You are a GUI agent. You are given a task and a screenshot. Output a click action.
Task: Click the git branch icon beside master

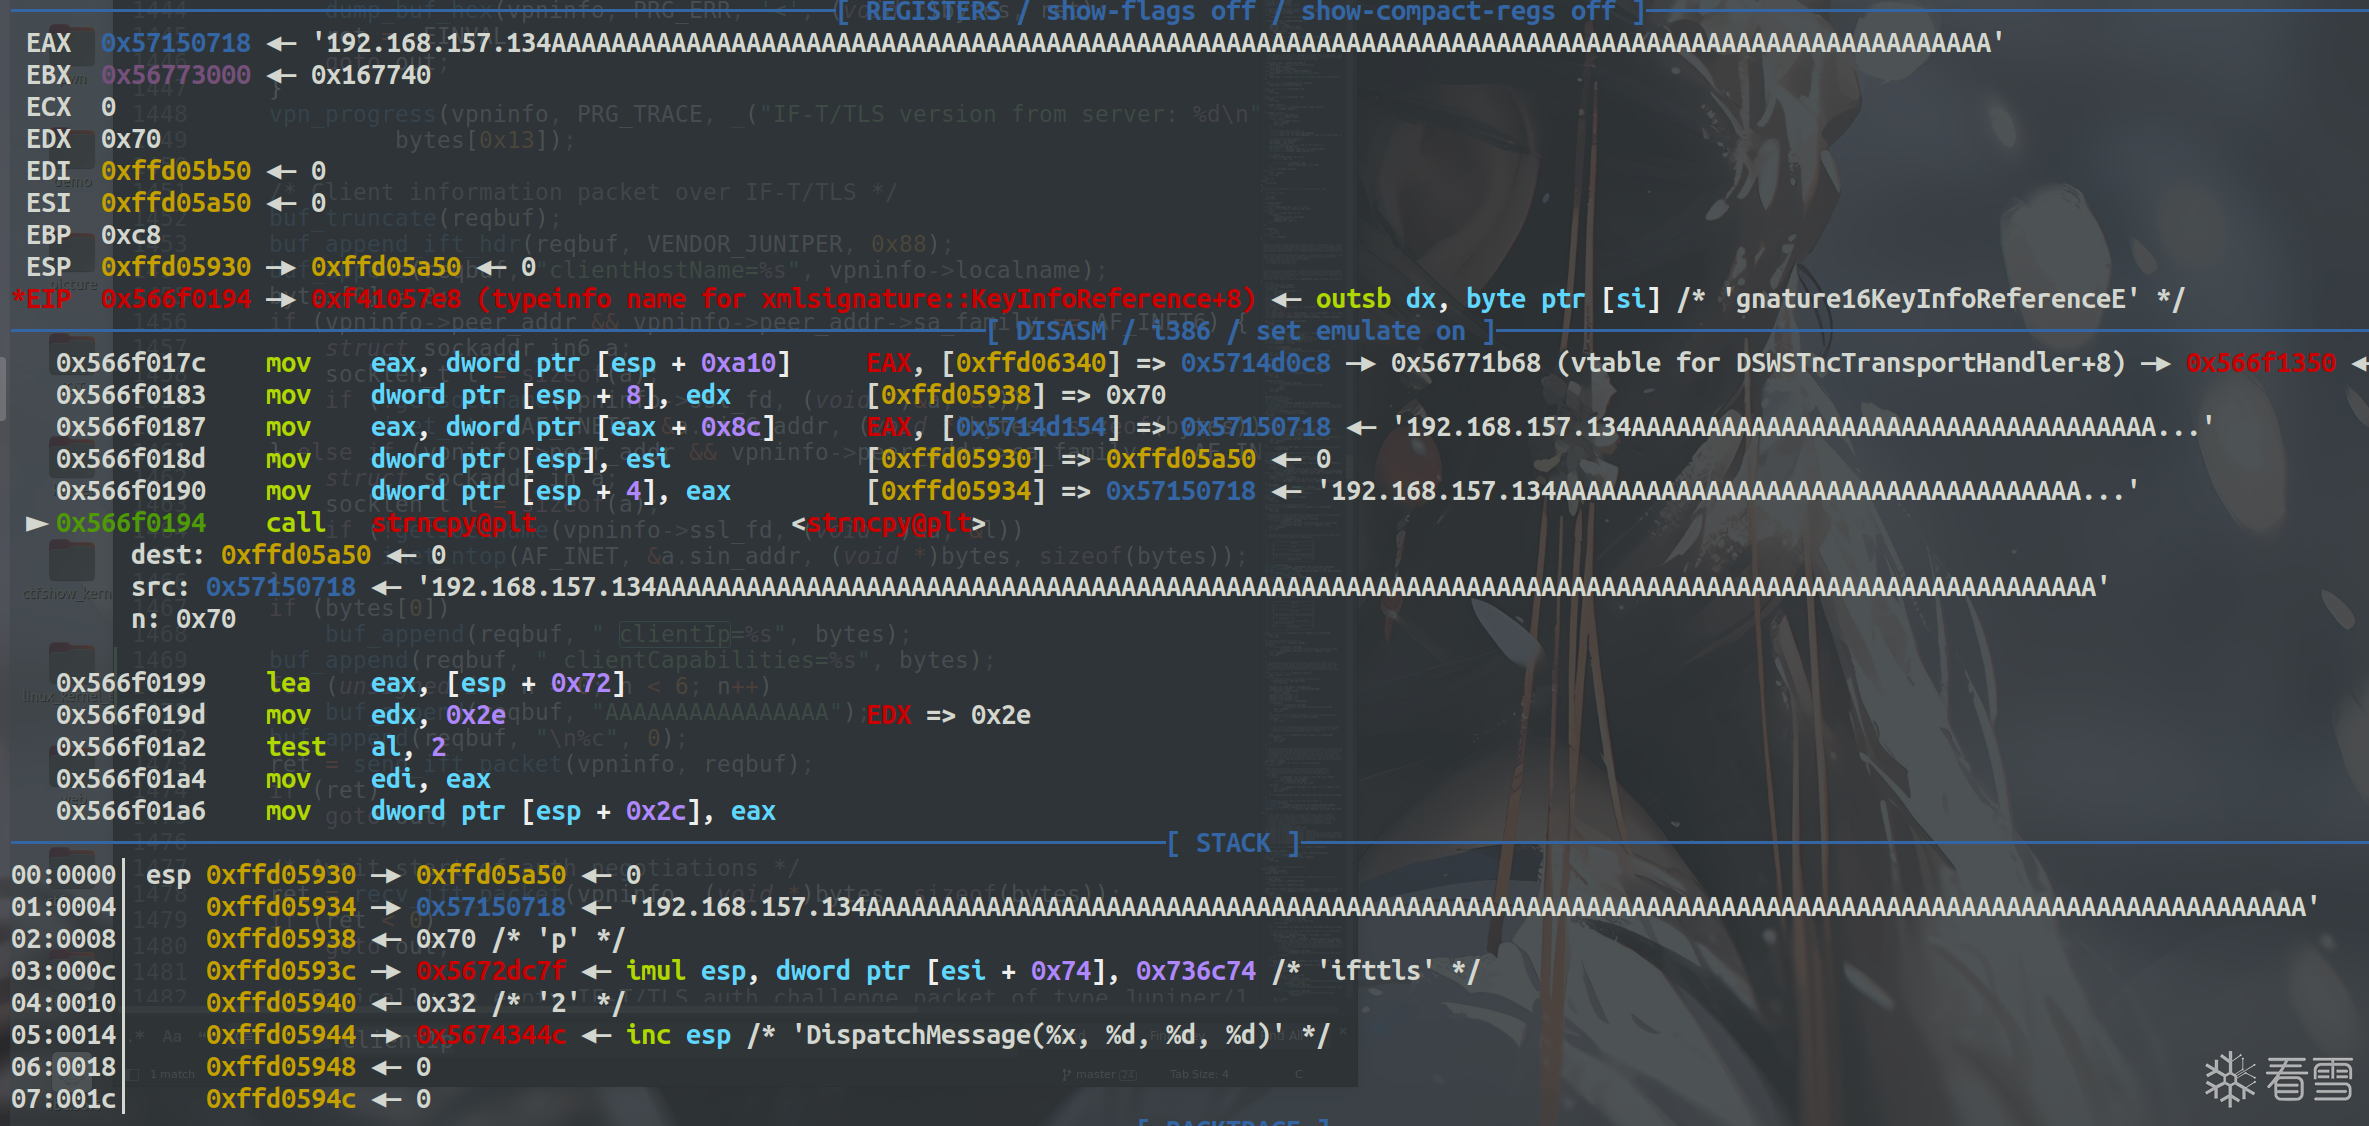[1067, 1075]
